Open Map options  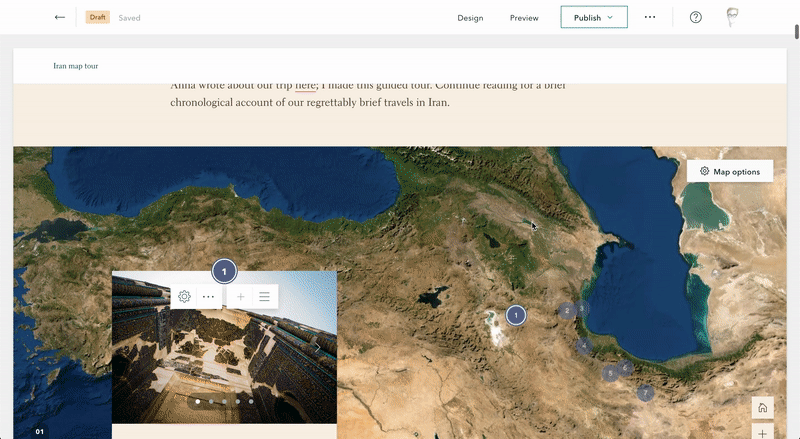(730, 172)
